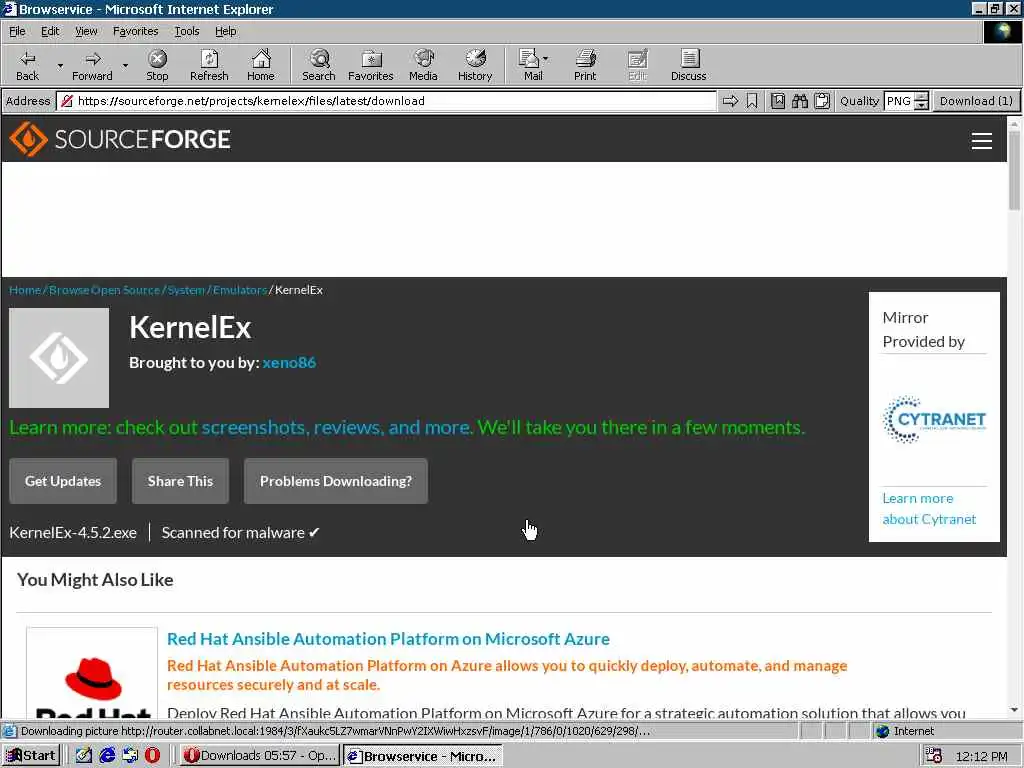Select the Browservice taskbar button
The image size is (1024, 768).
(423, 756)
